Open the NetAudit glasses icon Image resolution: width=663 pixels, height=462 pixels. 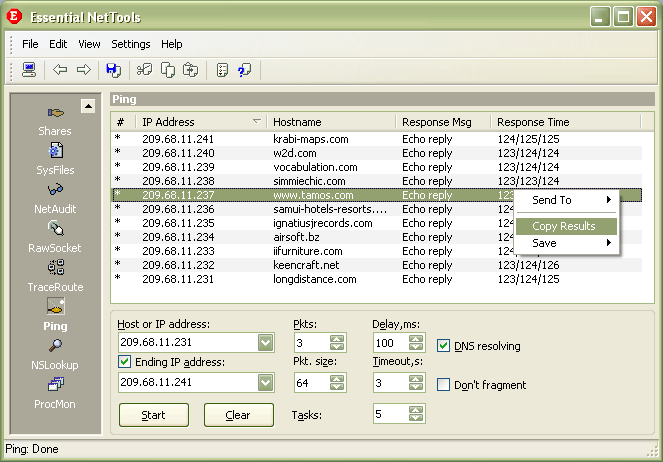[55, 190]
